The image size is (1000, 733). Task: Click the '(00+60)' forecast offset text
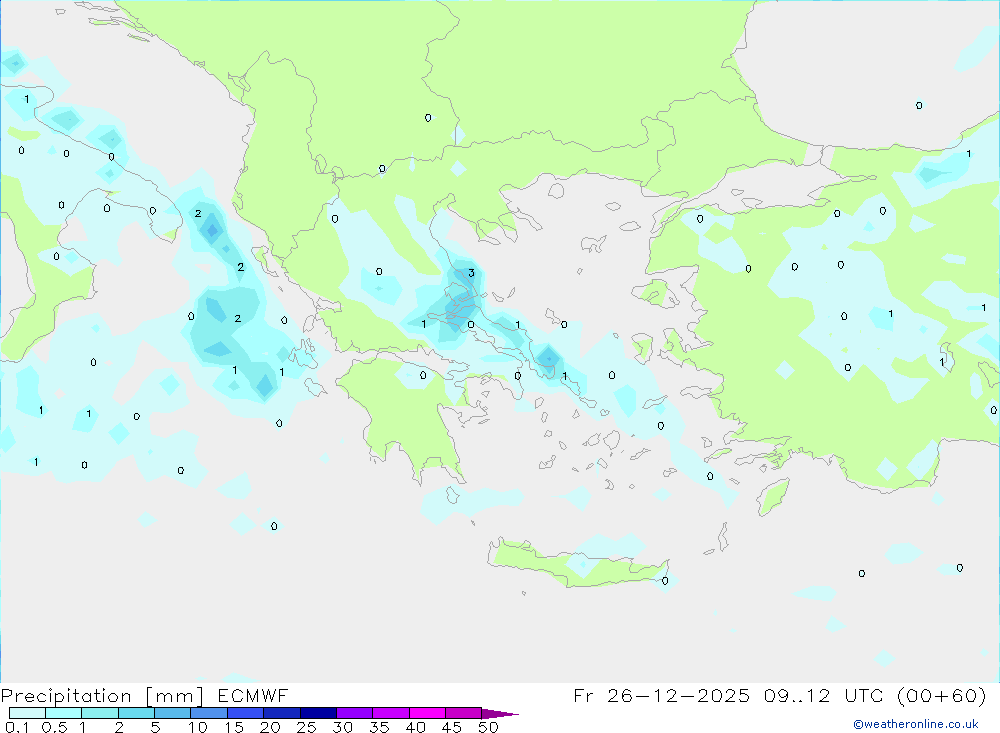pyautogui.click(x=941, y=695)
